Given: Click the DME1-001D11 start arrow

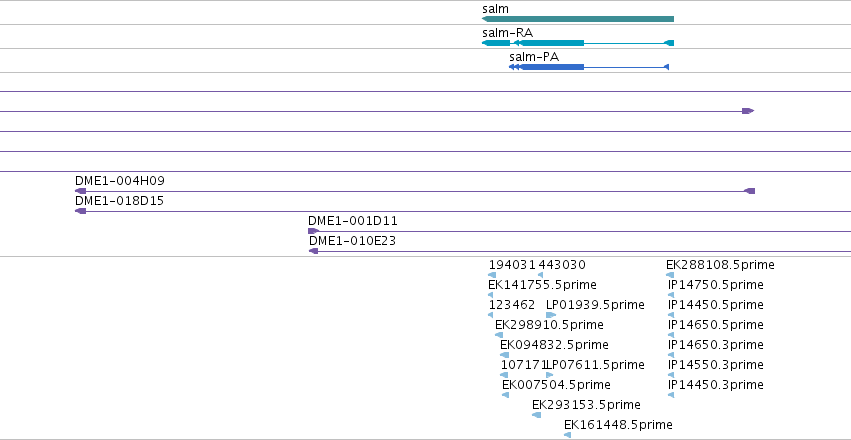Looking at the screenshot, I should [313, 231].
